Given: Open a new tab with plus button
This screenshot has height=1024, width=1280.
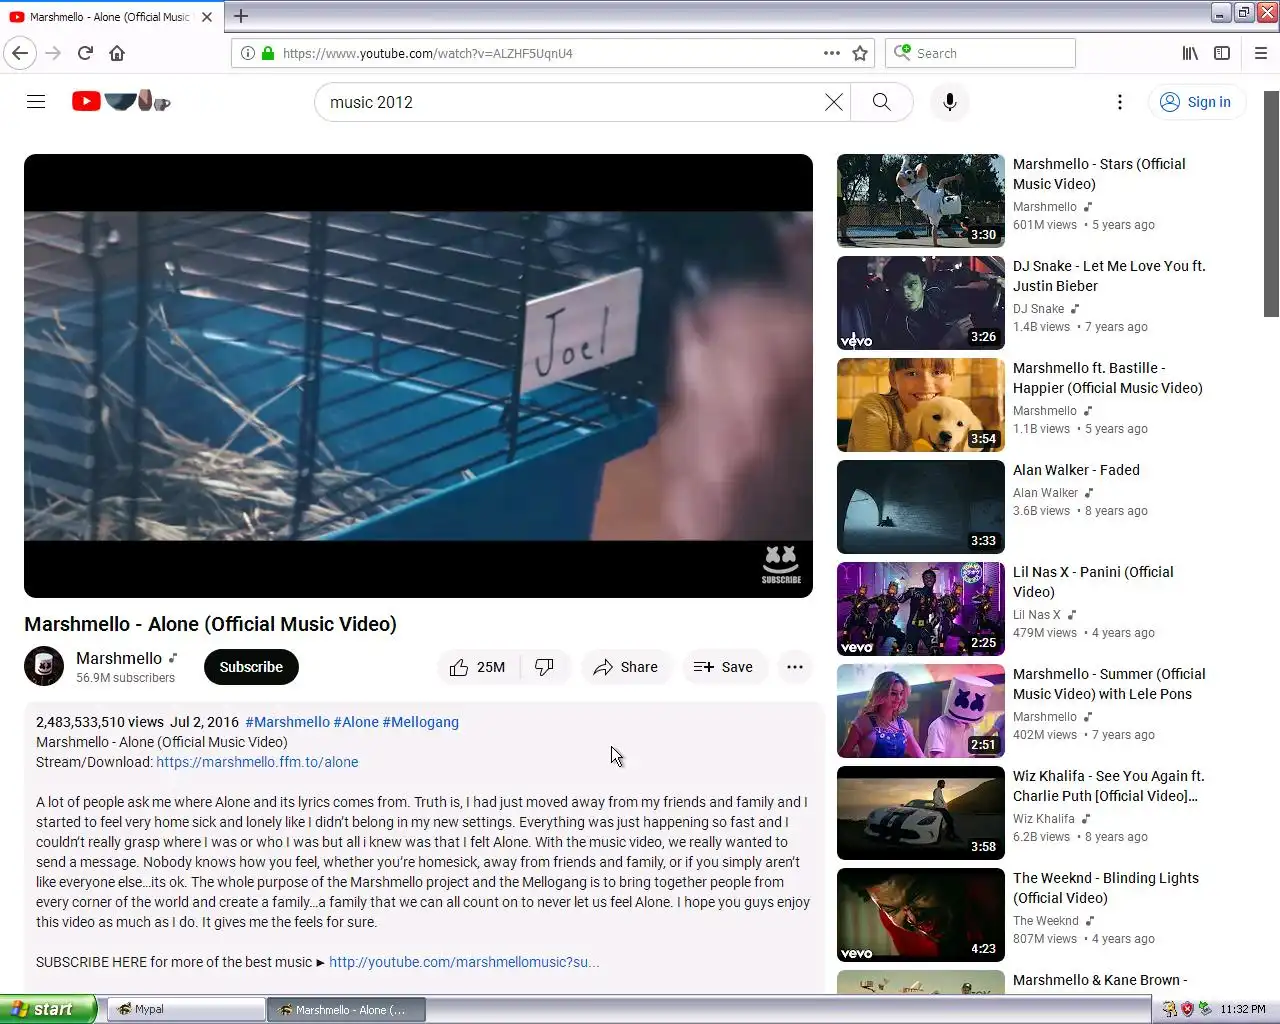Looking at the screenshot, I should [x=241, y=16].
